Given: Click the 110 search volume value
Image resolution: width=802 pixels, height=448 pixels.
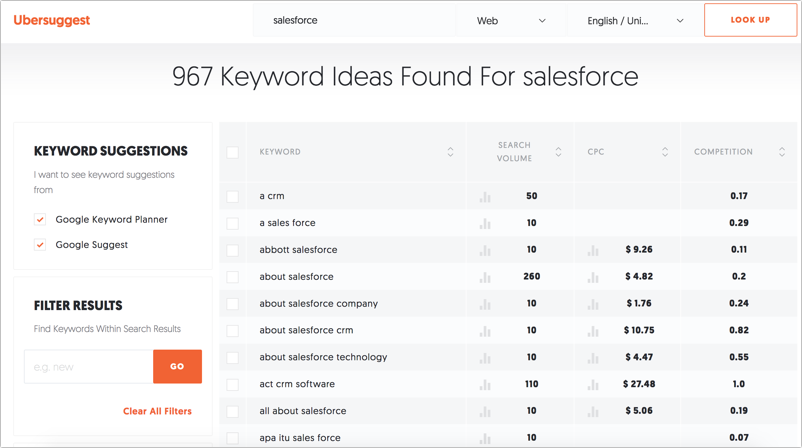Looking at the screenshot, I should coord(531,384).
